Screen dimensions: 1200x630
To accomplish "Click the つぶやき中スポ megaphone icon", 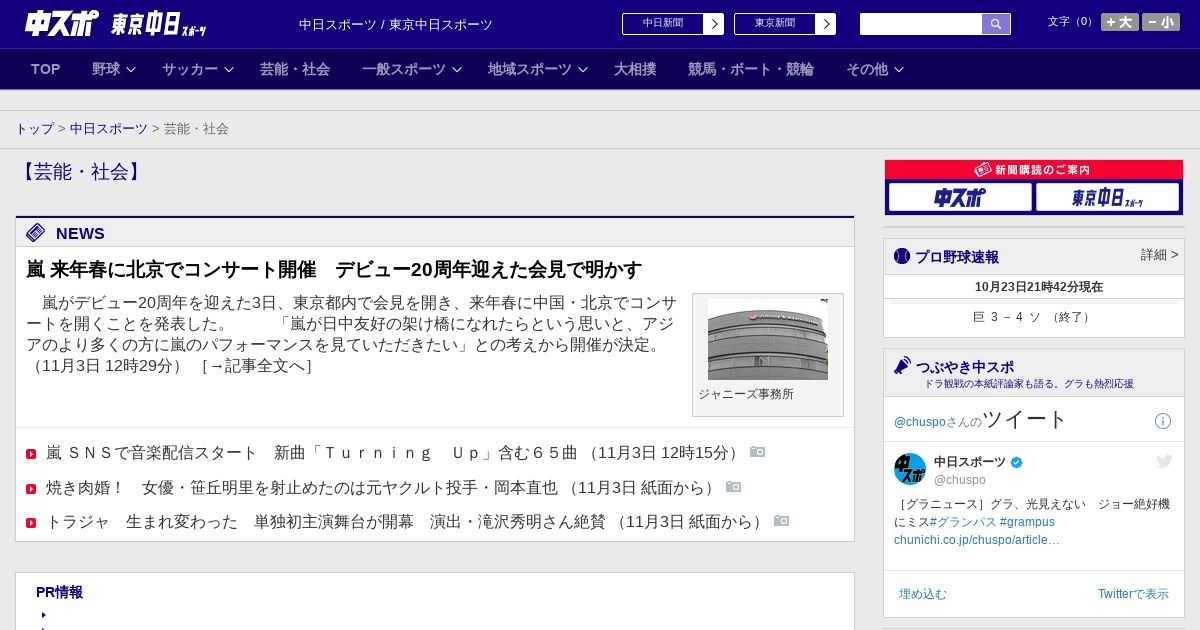I will [x=902, y=365].
